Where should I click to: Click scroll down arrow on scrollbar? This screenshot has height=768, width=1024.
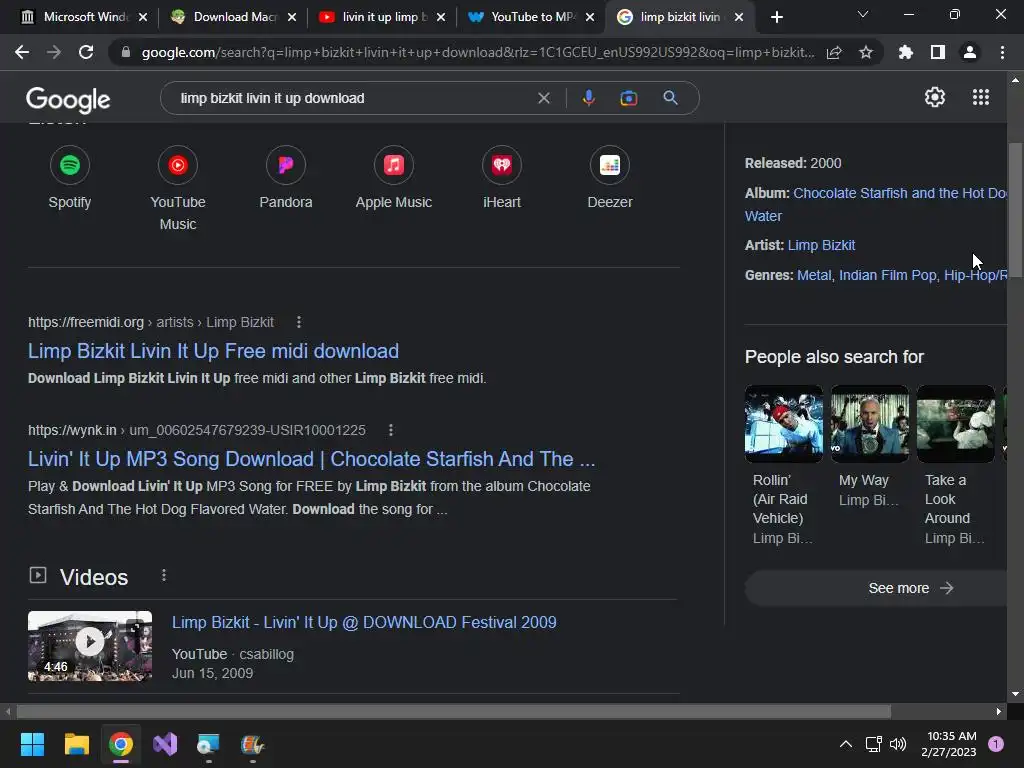1015,694
